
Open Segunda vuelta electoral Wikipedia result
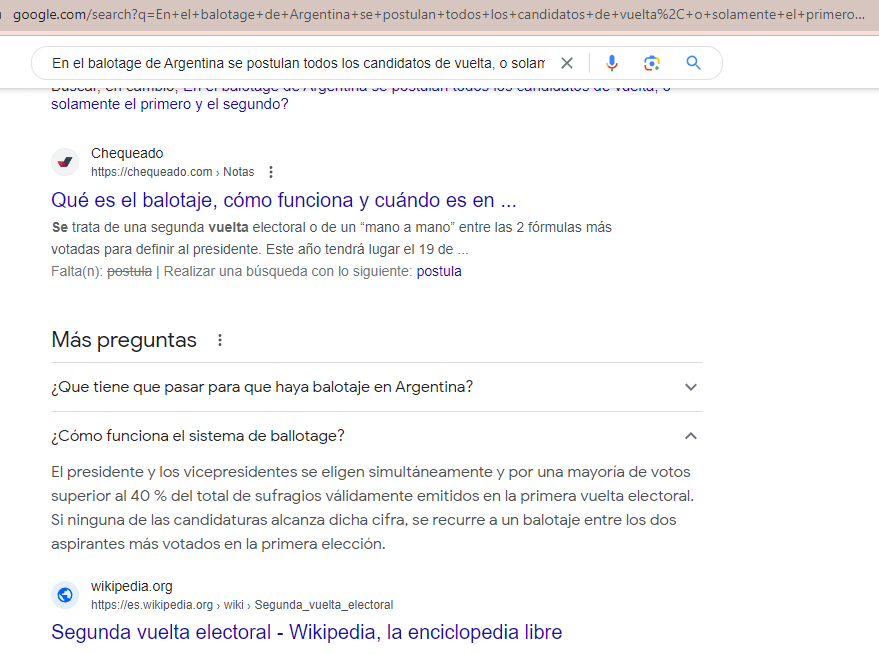(x=306, y=632)
